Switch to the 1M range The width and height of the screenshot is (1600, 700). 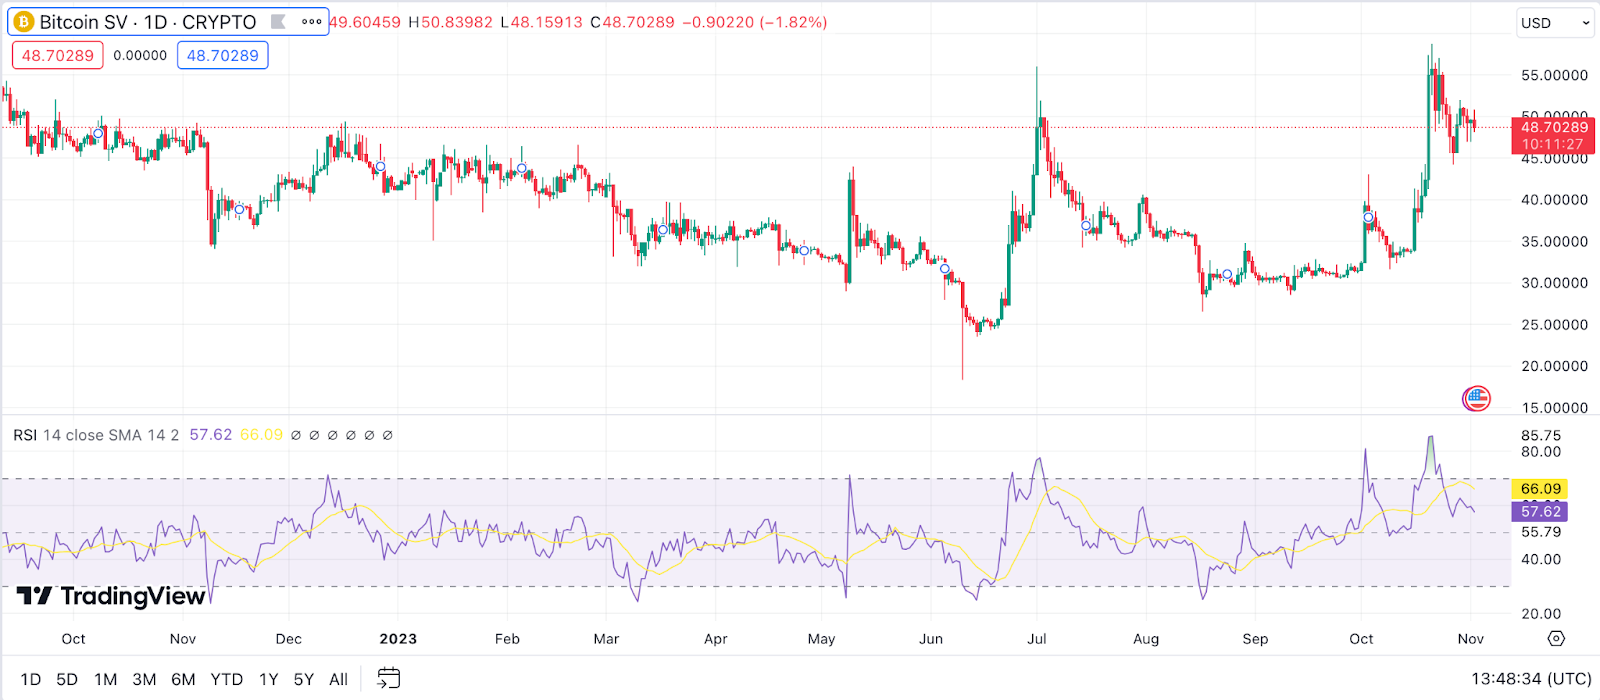(106, 679)
